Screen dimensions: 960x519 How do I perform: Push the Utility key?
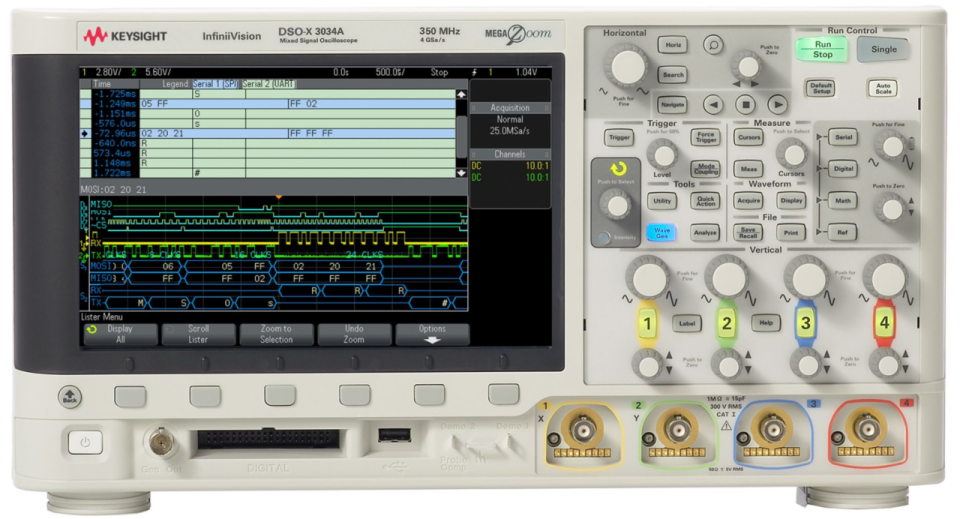click(662, 200)
